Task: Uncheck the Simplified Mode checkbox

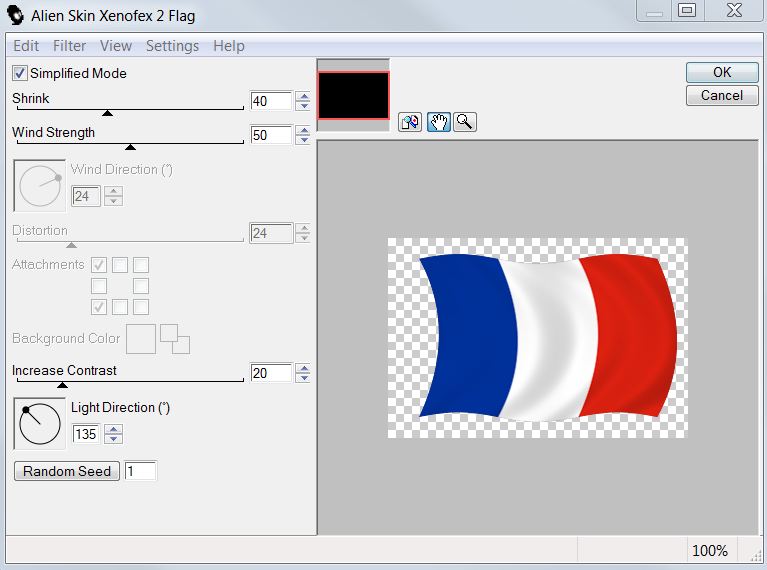Action: [20, 73]
